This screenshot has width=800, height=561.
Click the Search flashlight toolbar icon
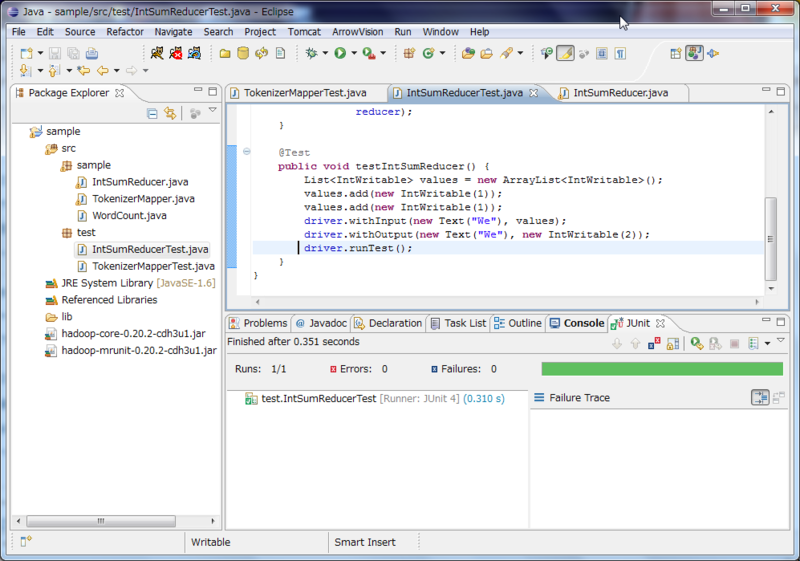[x=506, y=53]
